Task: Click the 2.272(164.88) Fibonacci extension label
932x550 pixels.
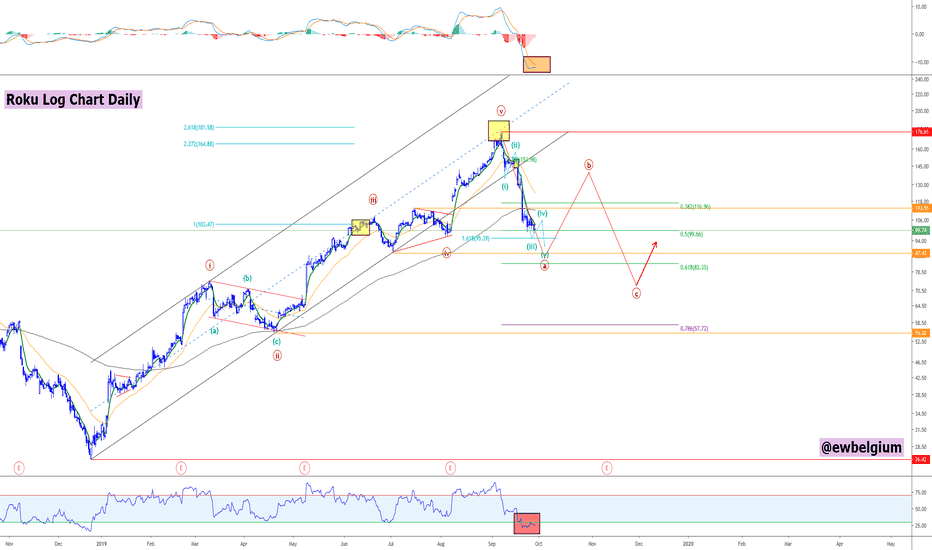Action: click(x=199, y=144)
